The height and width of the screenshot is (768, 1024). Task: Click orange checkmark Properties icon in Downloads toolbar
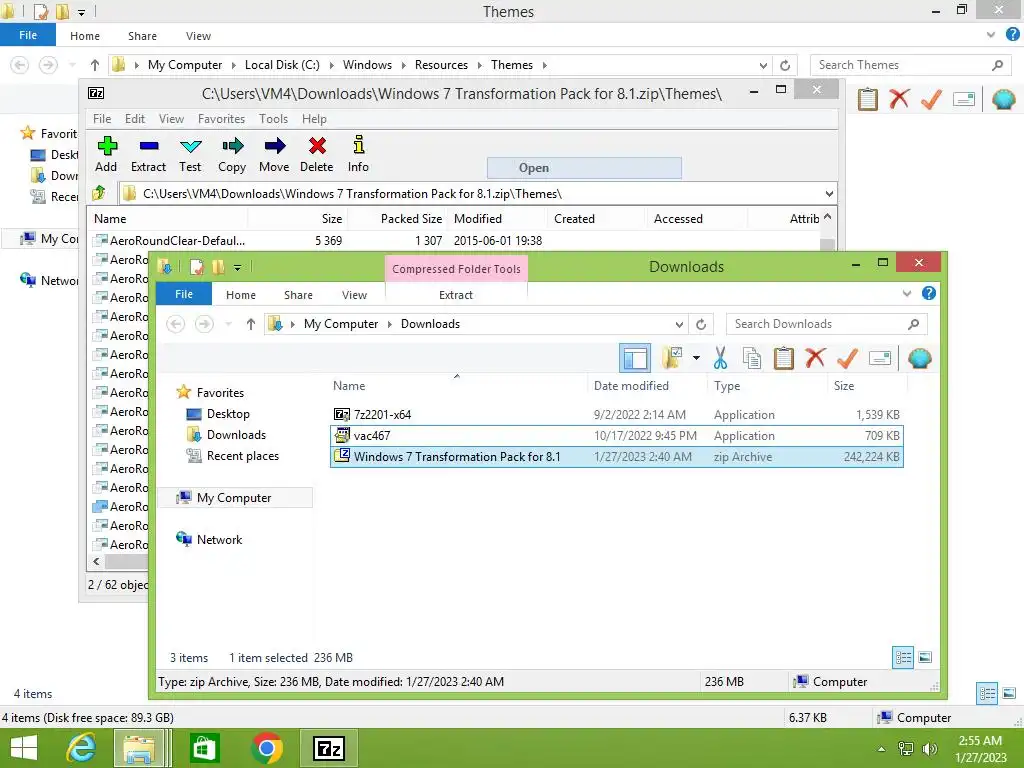coord(847,358)
